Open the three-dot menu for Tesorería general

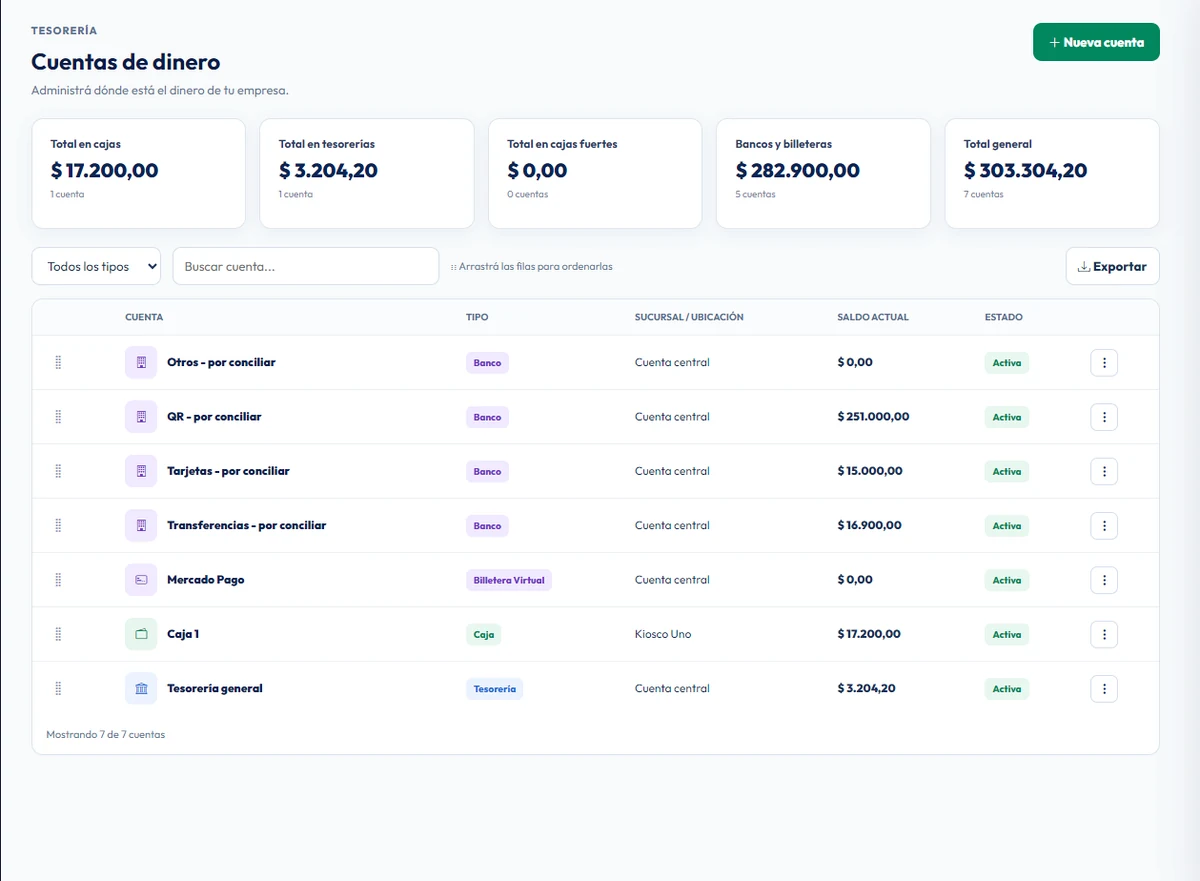pos(1104,688)
